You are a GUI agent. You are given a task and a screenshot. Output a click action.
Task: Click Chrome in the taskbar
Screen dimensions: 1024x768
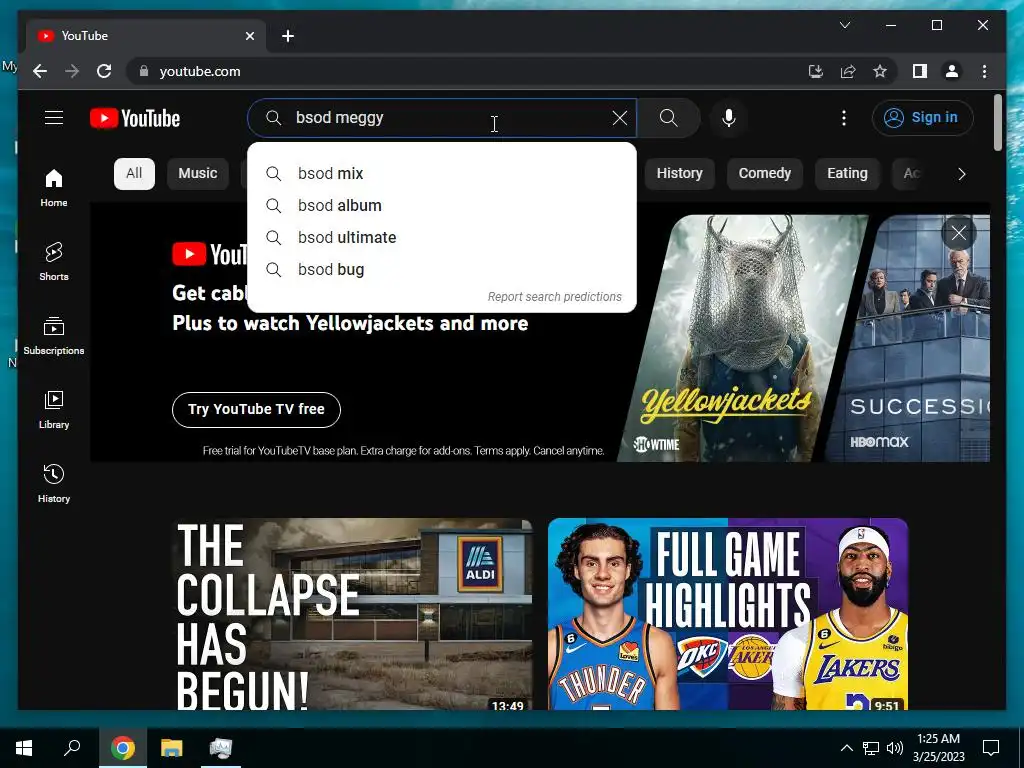[122, 748]
